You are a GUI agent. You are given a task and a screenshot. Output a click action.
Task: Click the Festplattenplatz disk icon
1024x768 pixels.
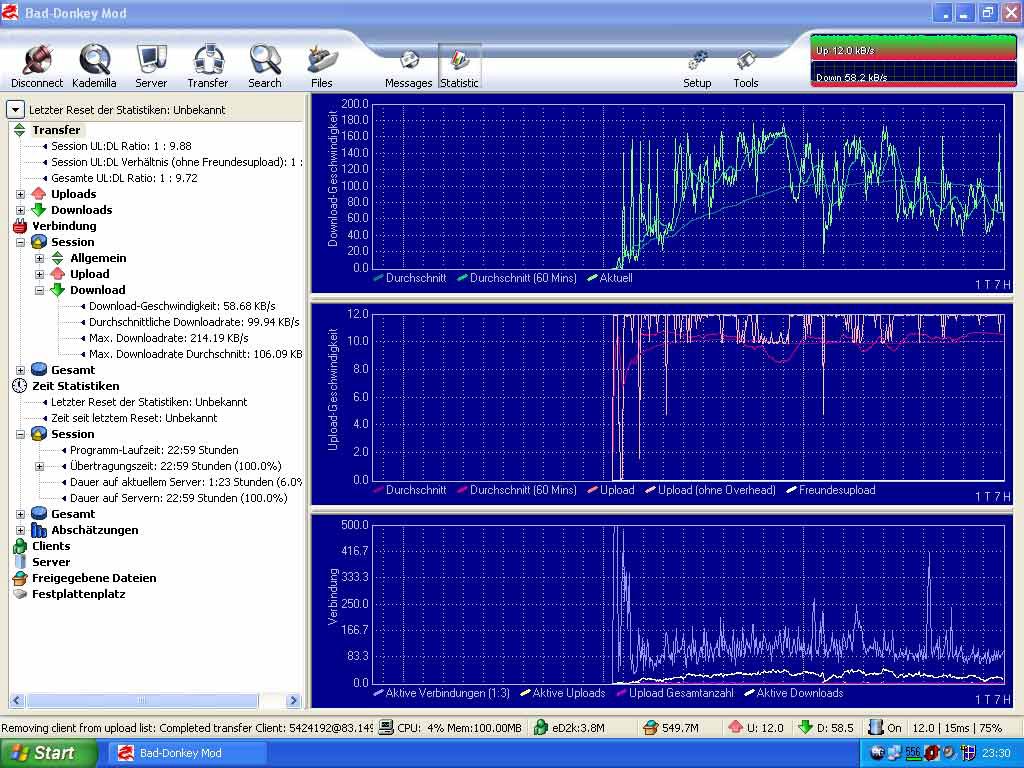(20, 594)
